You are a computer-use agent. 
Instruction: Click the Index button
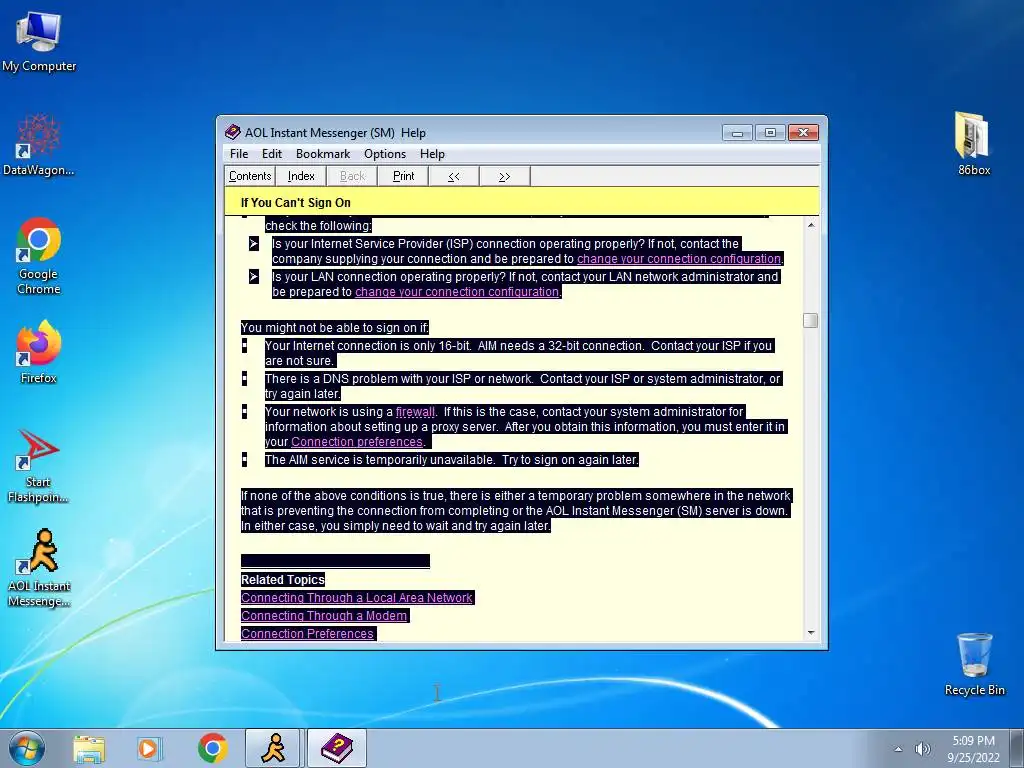click(x=301, y=176)
